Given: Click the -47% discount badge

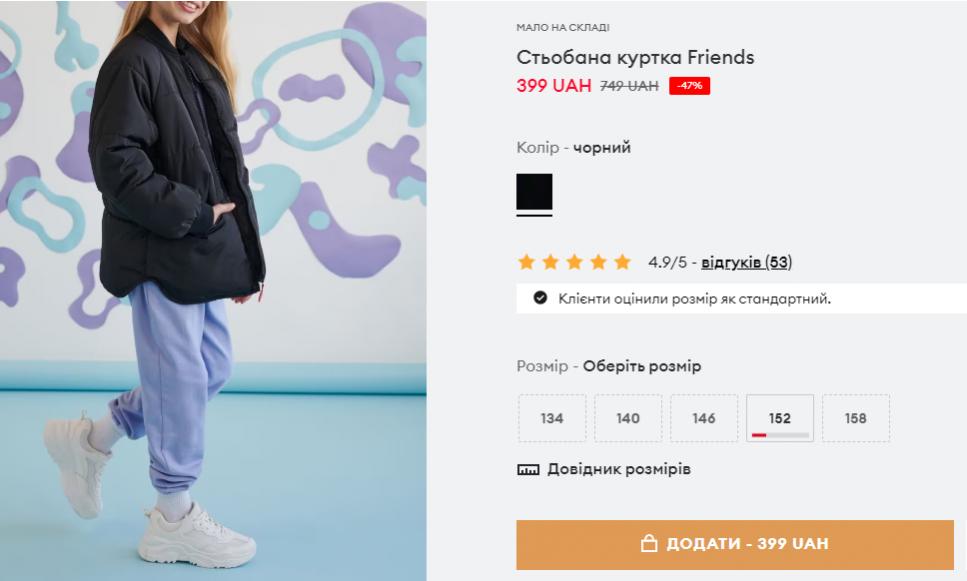Looking at the screenshot, I should pos(689,86).
